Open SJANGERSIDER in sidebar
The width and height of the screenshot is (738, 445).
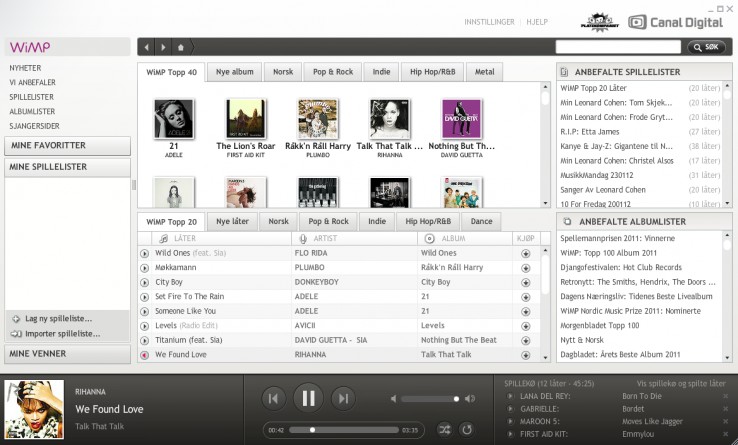point(34,126)
